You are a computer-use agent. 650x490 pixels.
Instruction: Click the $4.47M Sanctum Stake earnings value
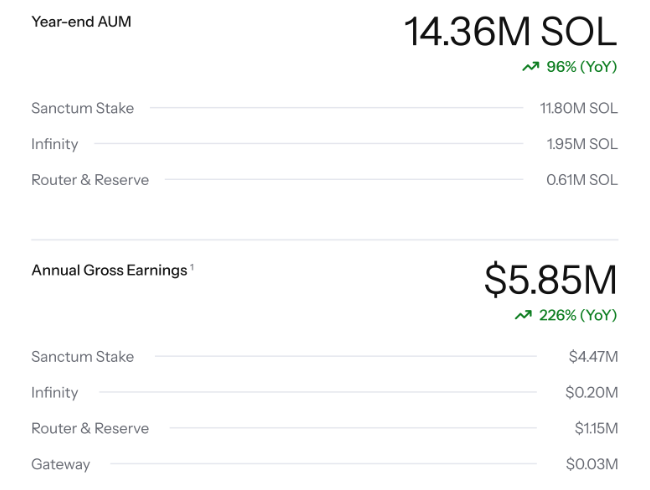point(592,357)
